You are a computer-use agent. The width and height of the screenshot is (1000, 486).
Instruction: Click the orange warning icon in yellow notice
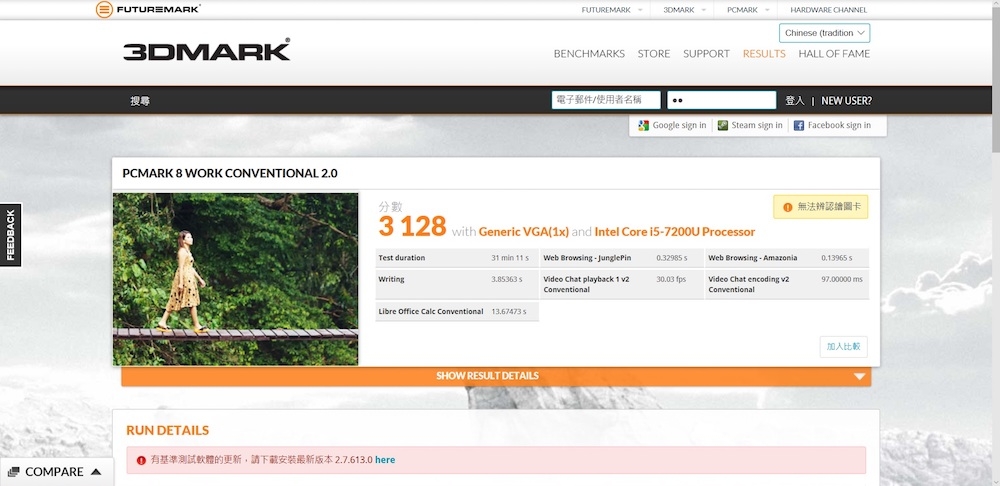pyautogui.click(x=788, y=207)
